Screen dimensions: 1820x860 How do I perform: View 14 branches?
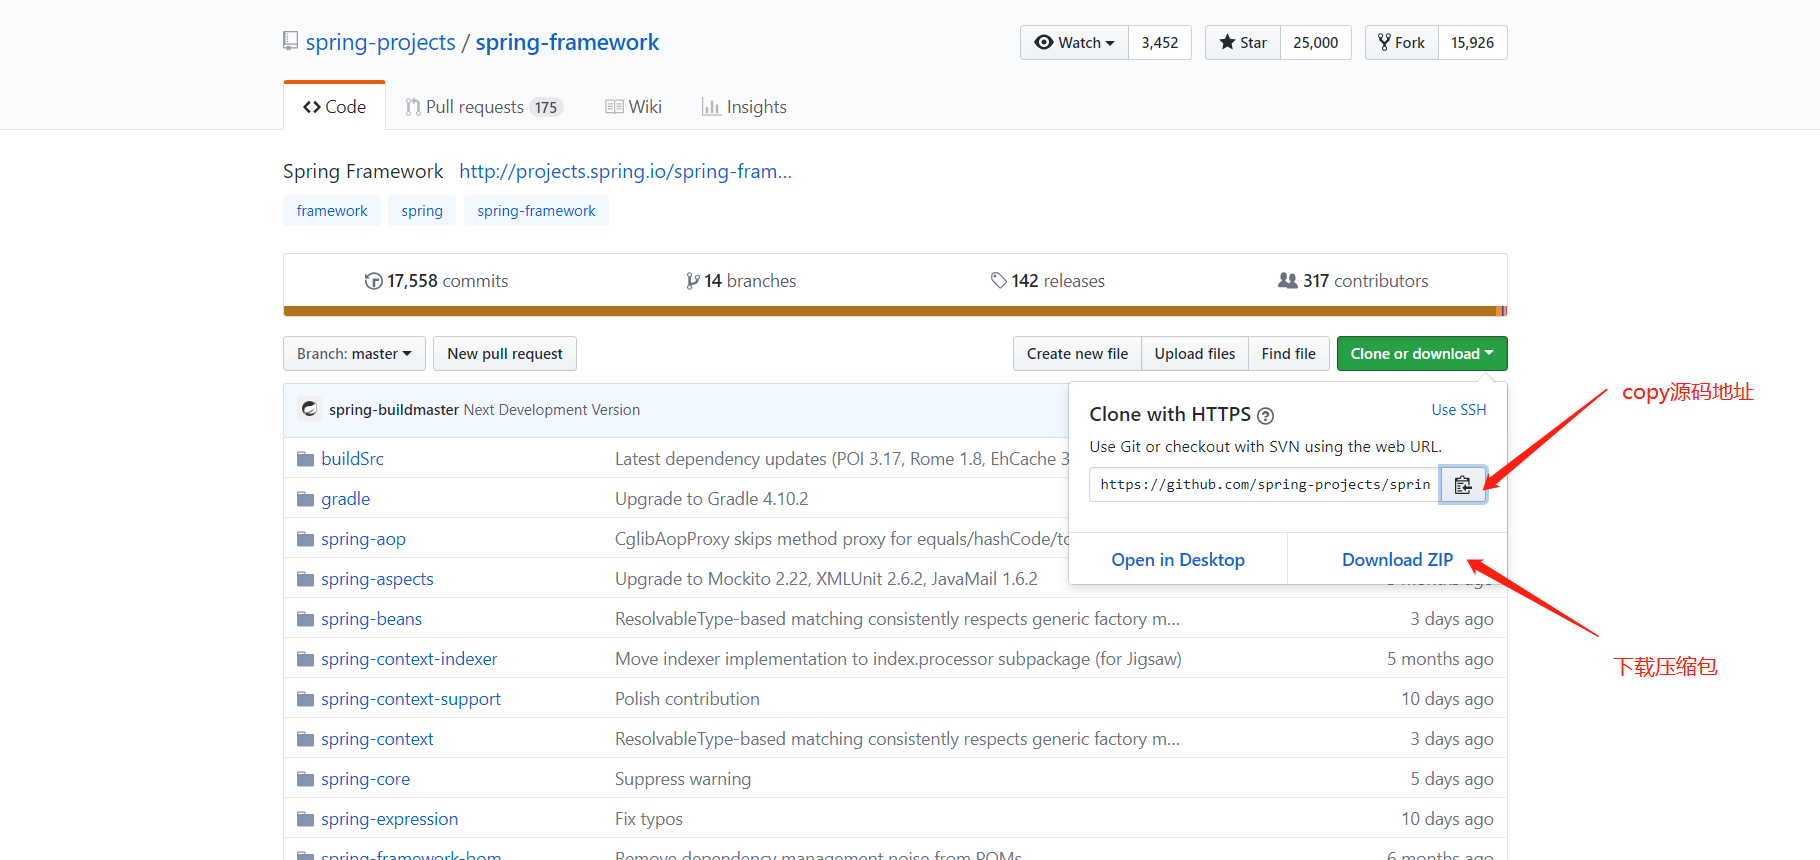pyautogui.click(x=742, y=281)
